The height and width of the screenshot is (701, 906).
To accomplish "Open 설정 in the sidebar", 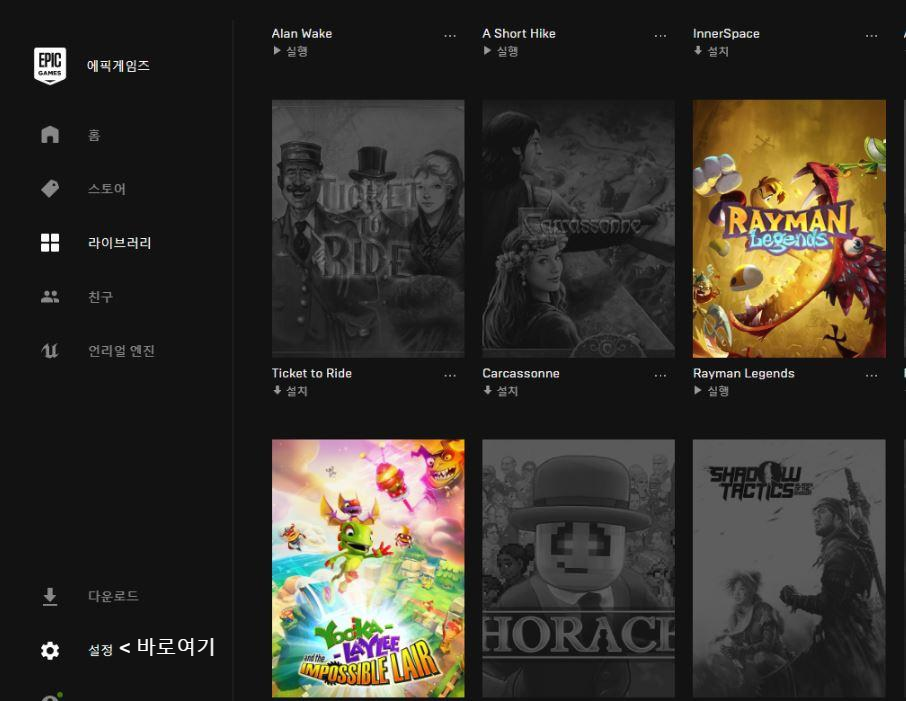I will pyautogui.click(x=101, y=650).
